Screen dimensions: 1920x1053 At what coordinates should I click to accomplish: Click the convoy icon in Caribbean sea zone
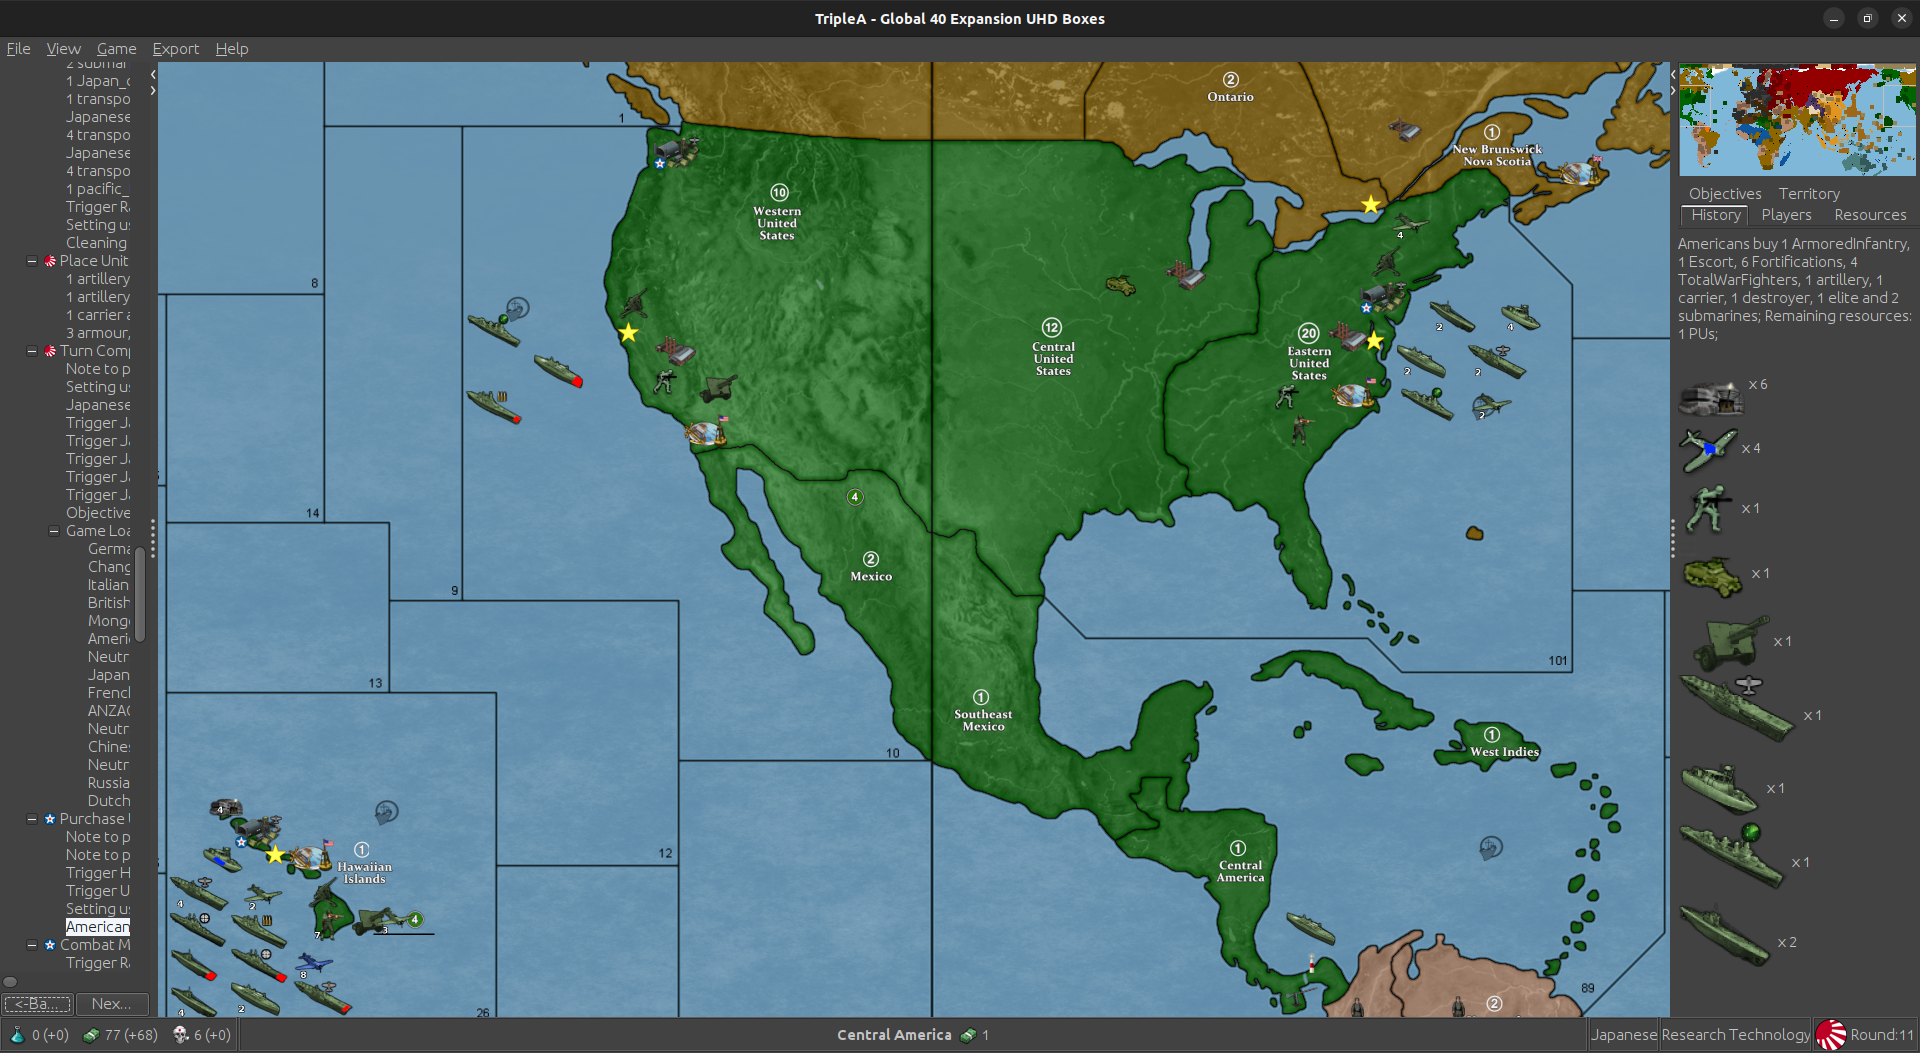[1491, 848]
